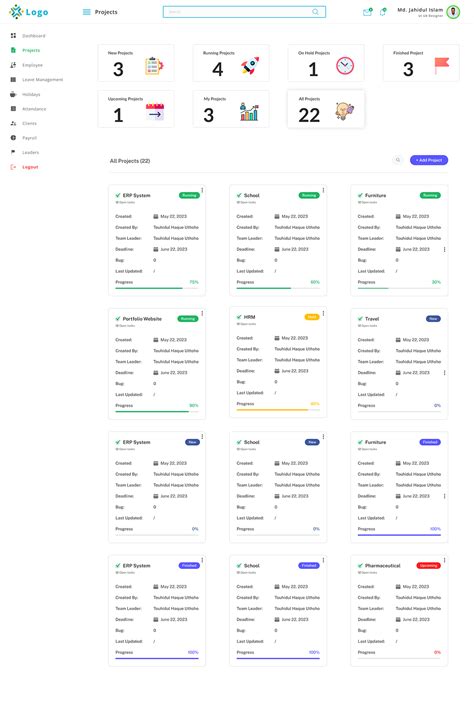Click the Logo image in the top-left header
Viewport: 474px width, 702px height.
point(29,12)
